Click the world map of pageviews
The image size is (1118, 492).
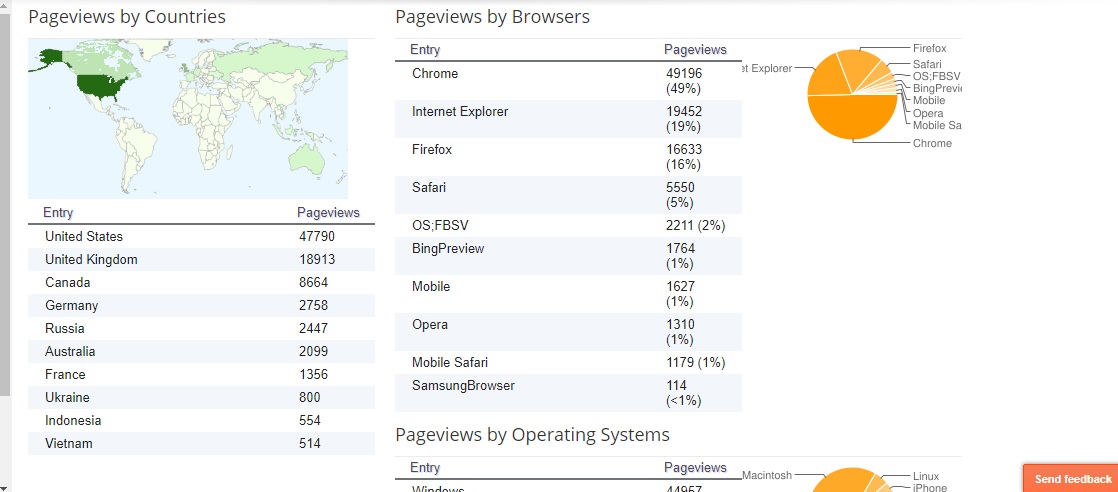click(x=188, y=118)
